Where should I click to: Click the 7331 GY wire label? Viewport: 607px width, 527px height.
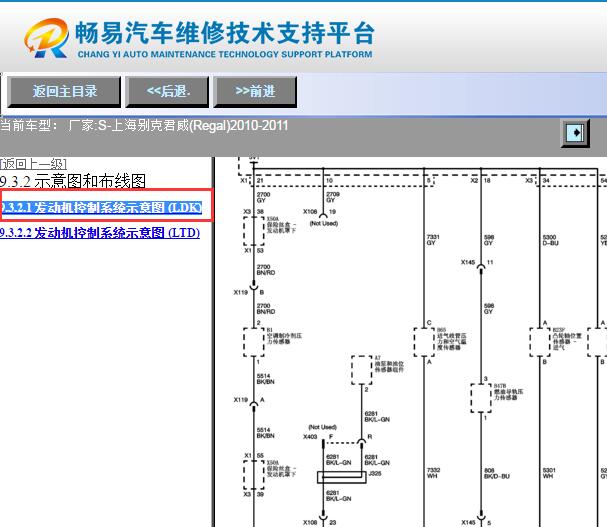coord(433,240)
